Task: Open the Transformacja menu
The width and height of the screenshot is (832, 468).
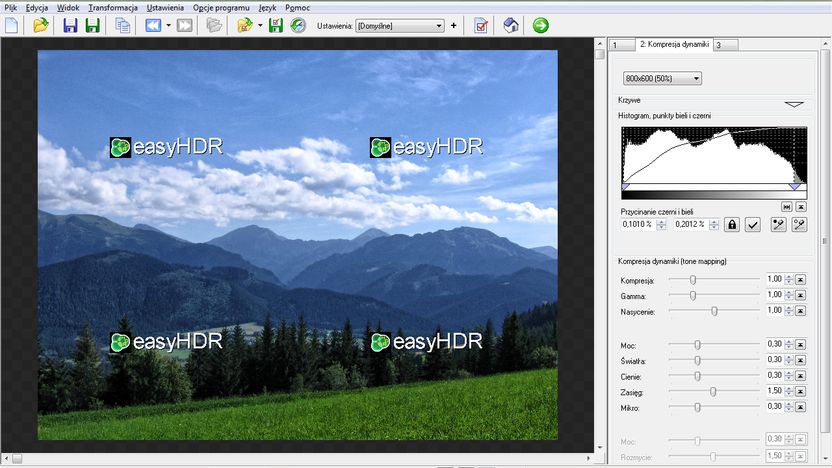Action: click(x=113, y=8)
